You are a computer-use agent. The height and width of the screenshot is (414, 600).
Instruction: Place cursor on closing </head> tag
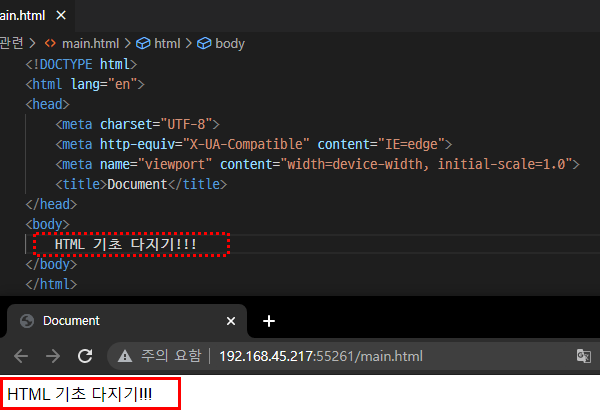pyautogui.click(x=51, y=204)
